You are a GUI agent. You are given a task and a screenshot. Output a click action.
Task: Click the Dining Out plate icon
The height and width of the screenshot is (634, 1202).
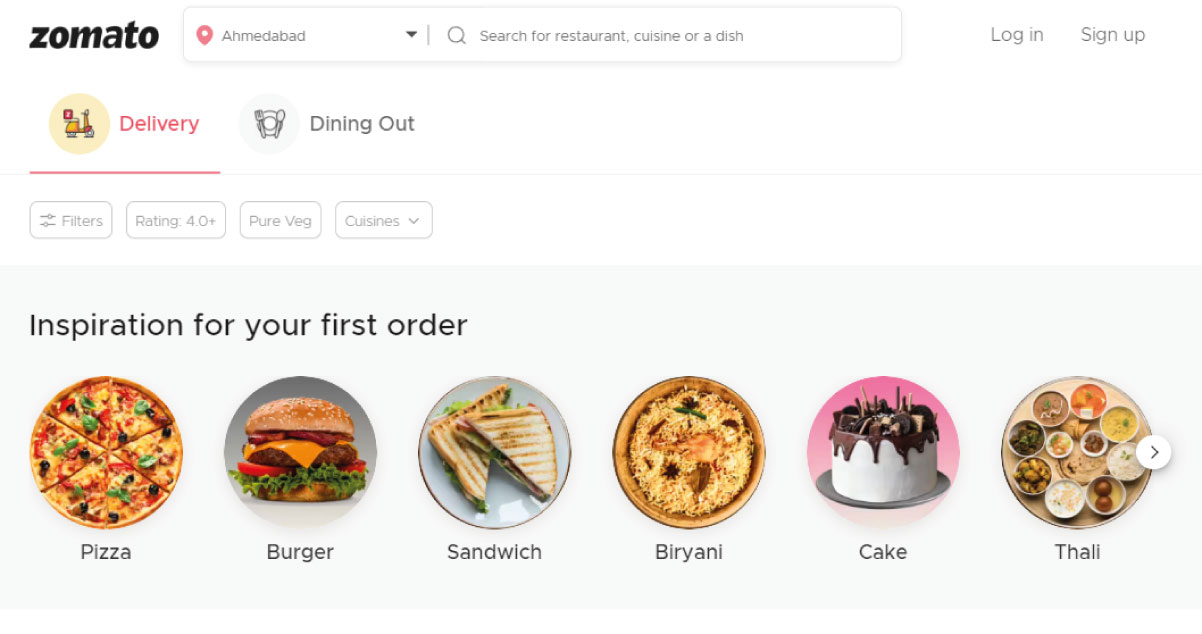coord(269,124)
